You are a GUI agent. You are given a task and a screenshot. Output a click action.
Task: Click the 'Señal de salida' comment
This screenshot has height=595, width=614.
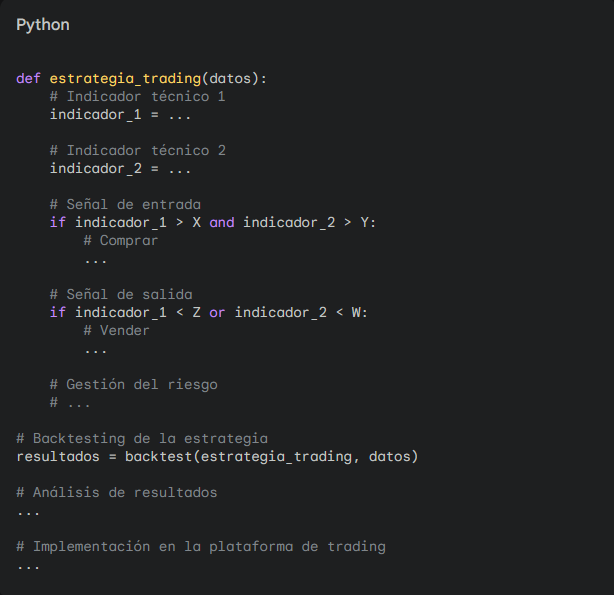(120, 294)
